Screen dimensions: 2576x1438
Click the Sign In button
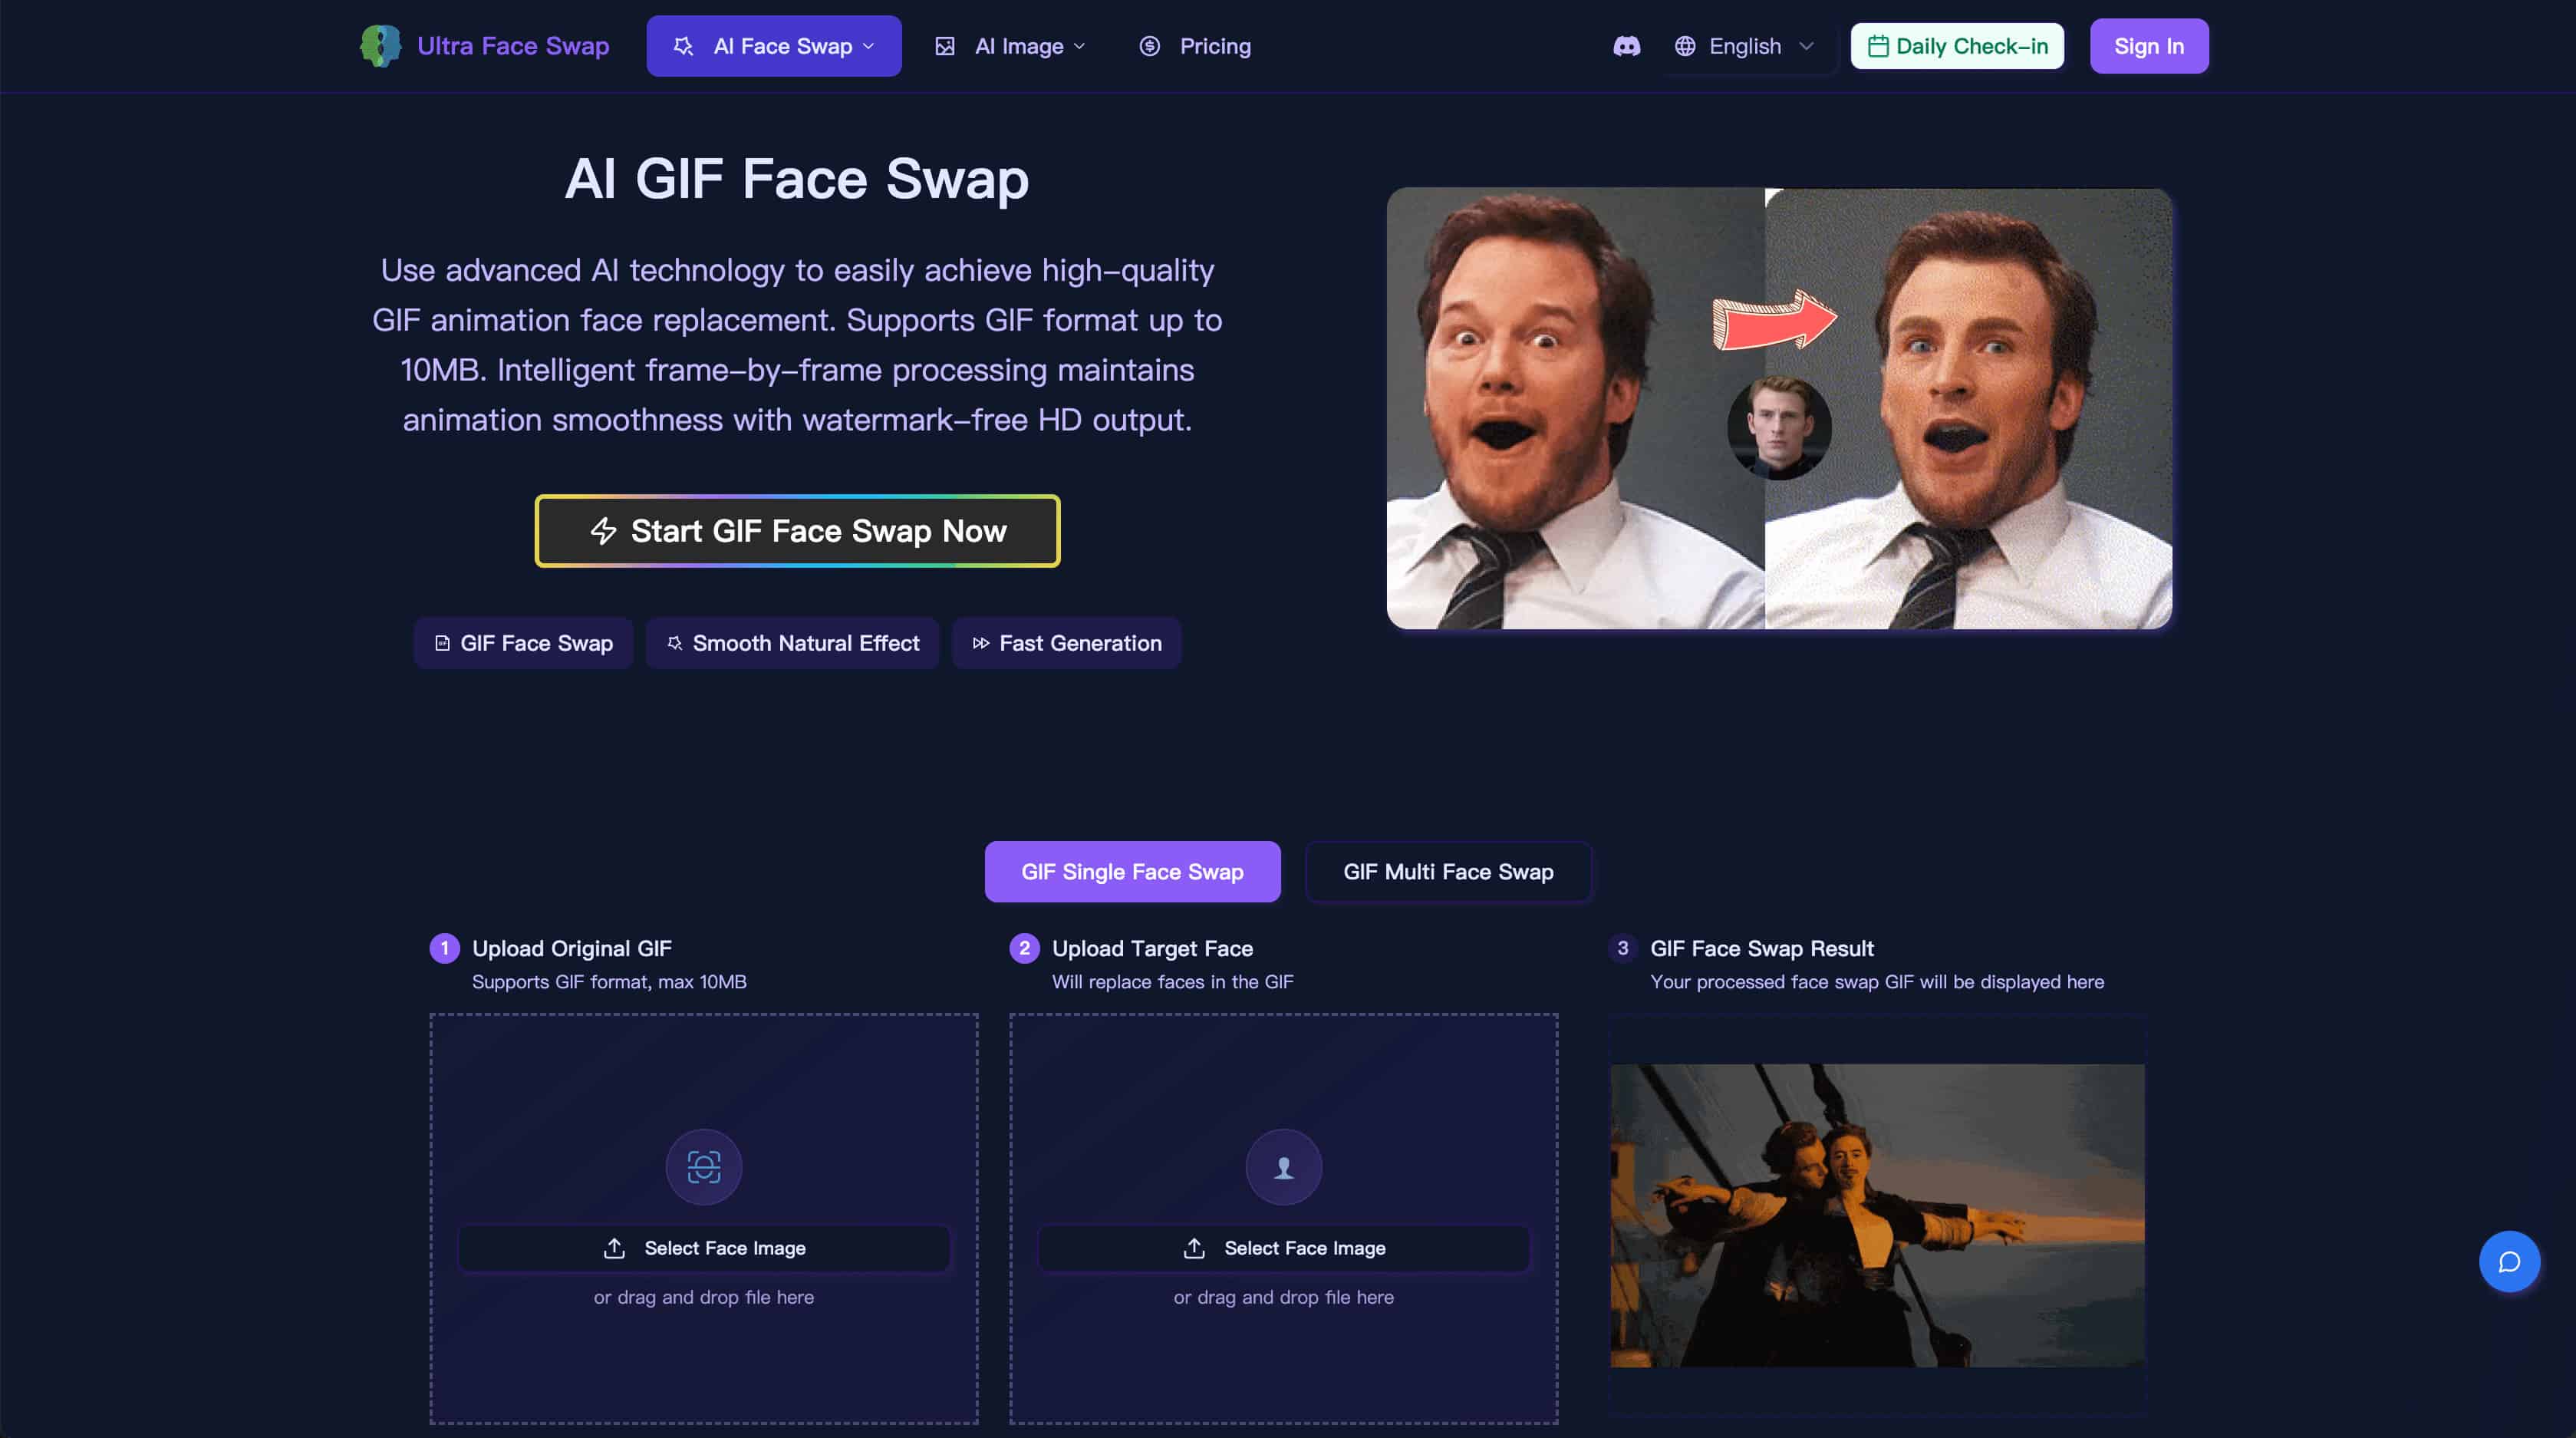pos(2148,46)
